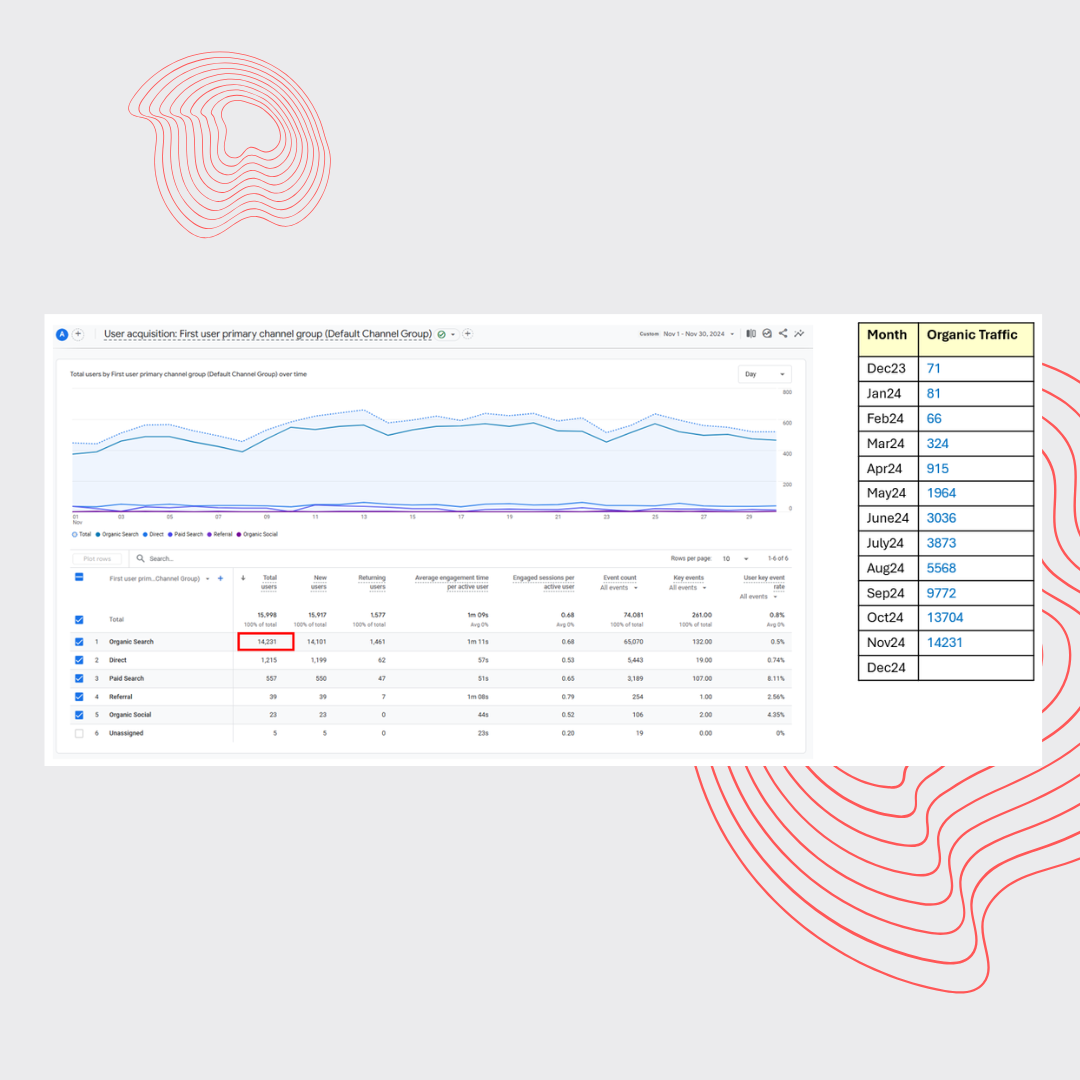The height and width of the screenshot is (1080, 1080).
Task: Toggle the Paid Search row checkbox
Action: [x=79, y=678]
